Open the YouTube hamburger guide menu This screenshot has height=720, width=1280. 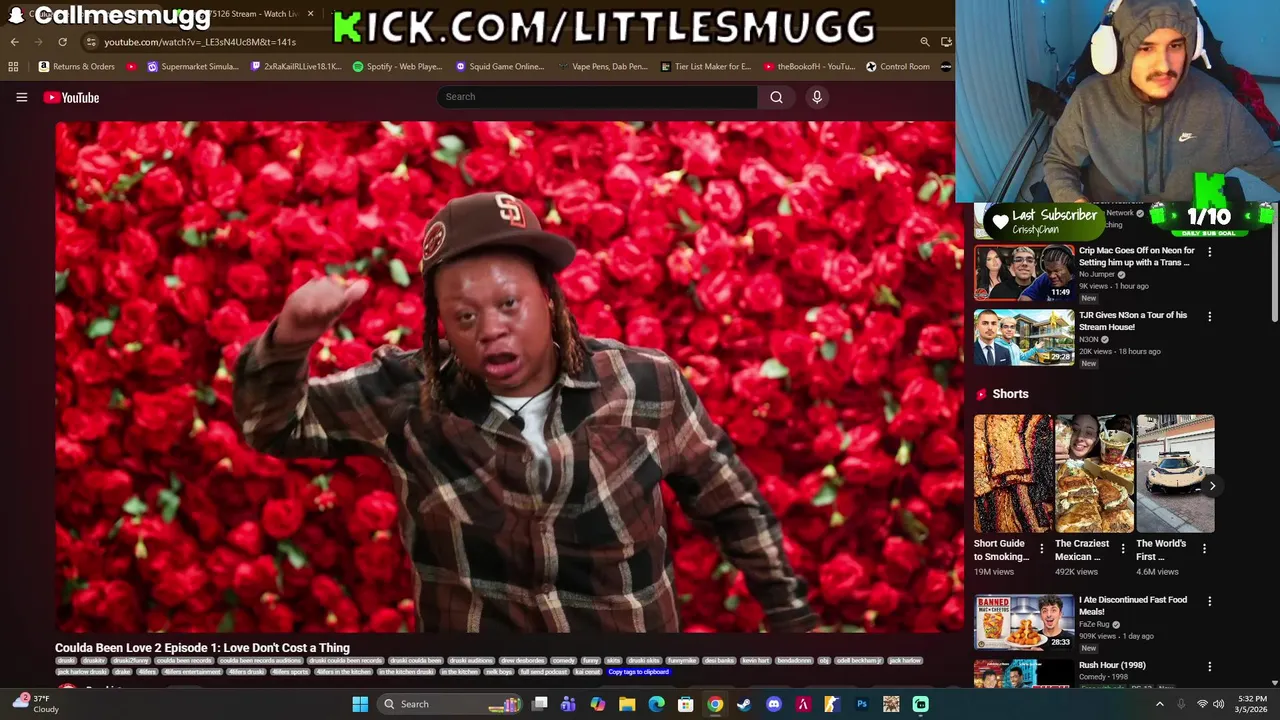(x=21, y=97)
